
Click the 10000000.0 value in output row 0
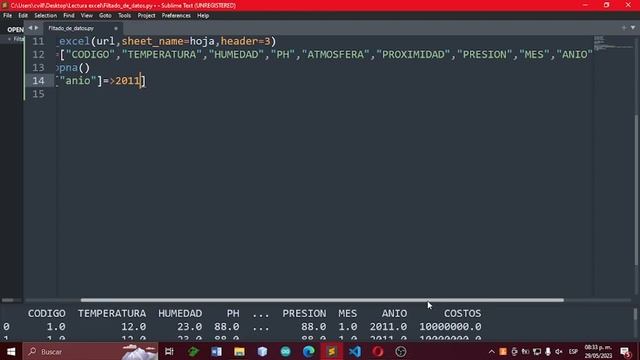pos(450,327)
